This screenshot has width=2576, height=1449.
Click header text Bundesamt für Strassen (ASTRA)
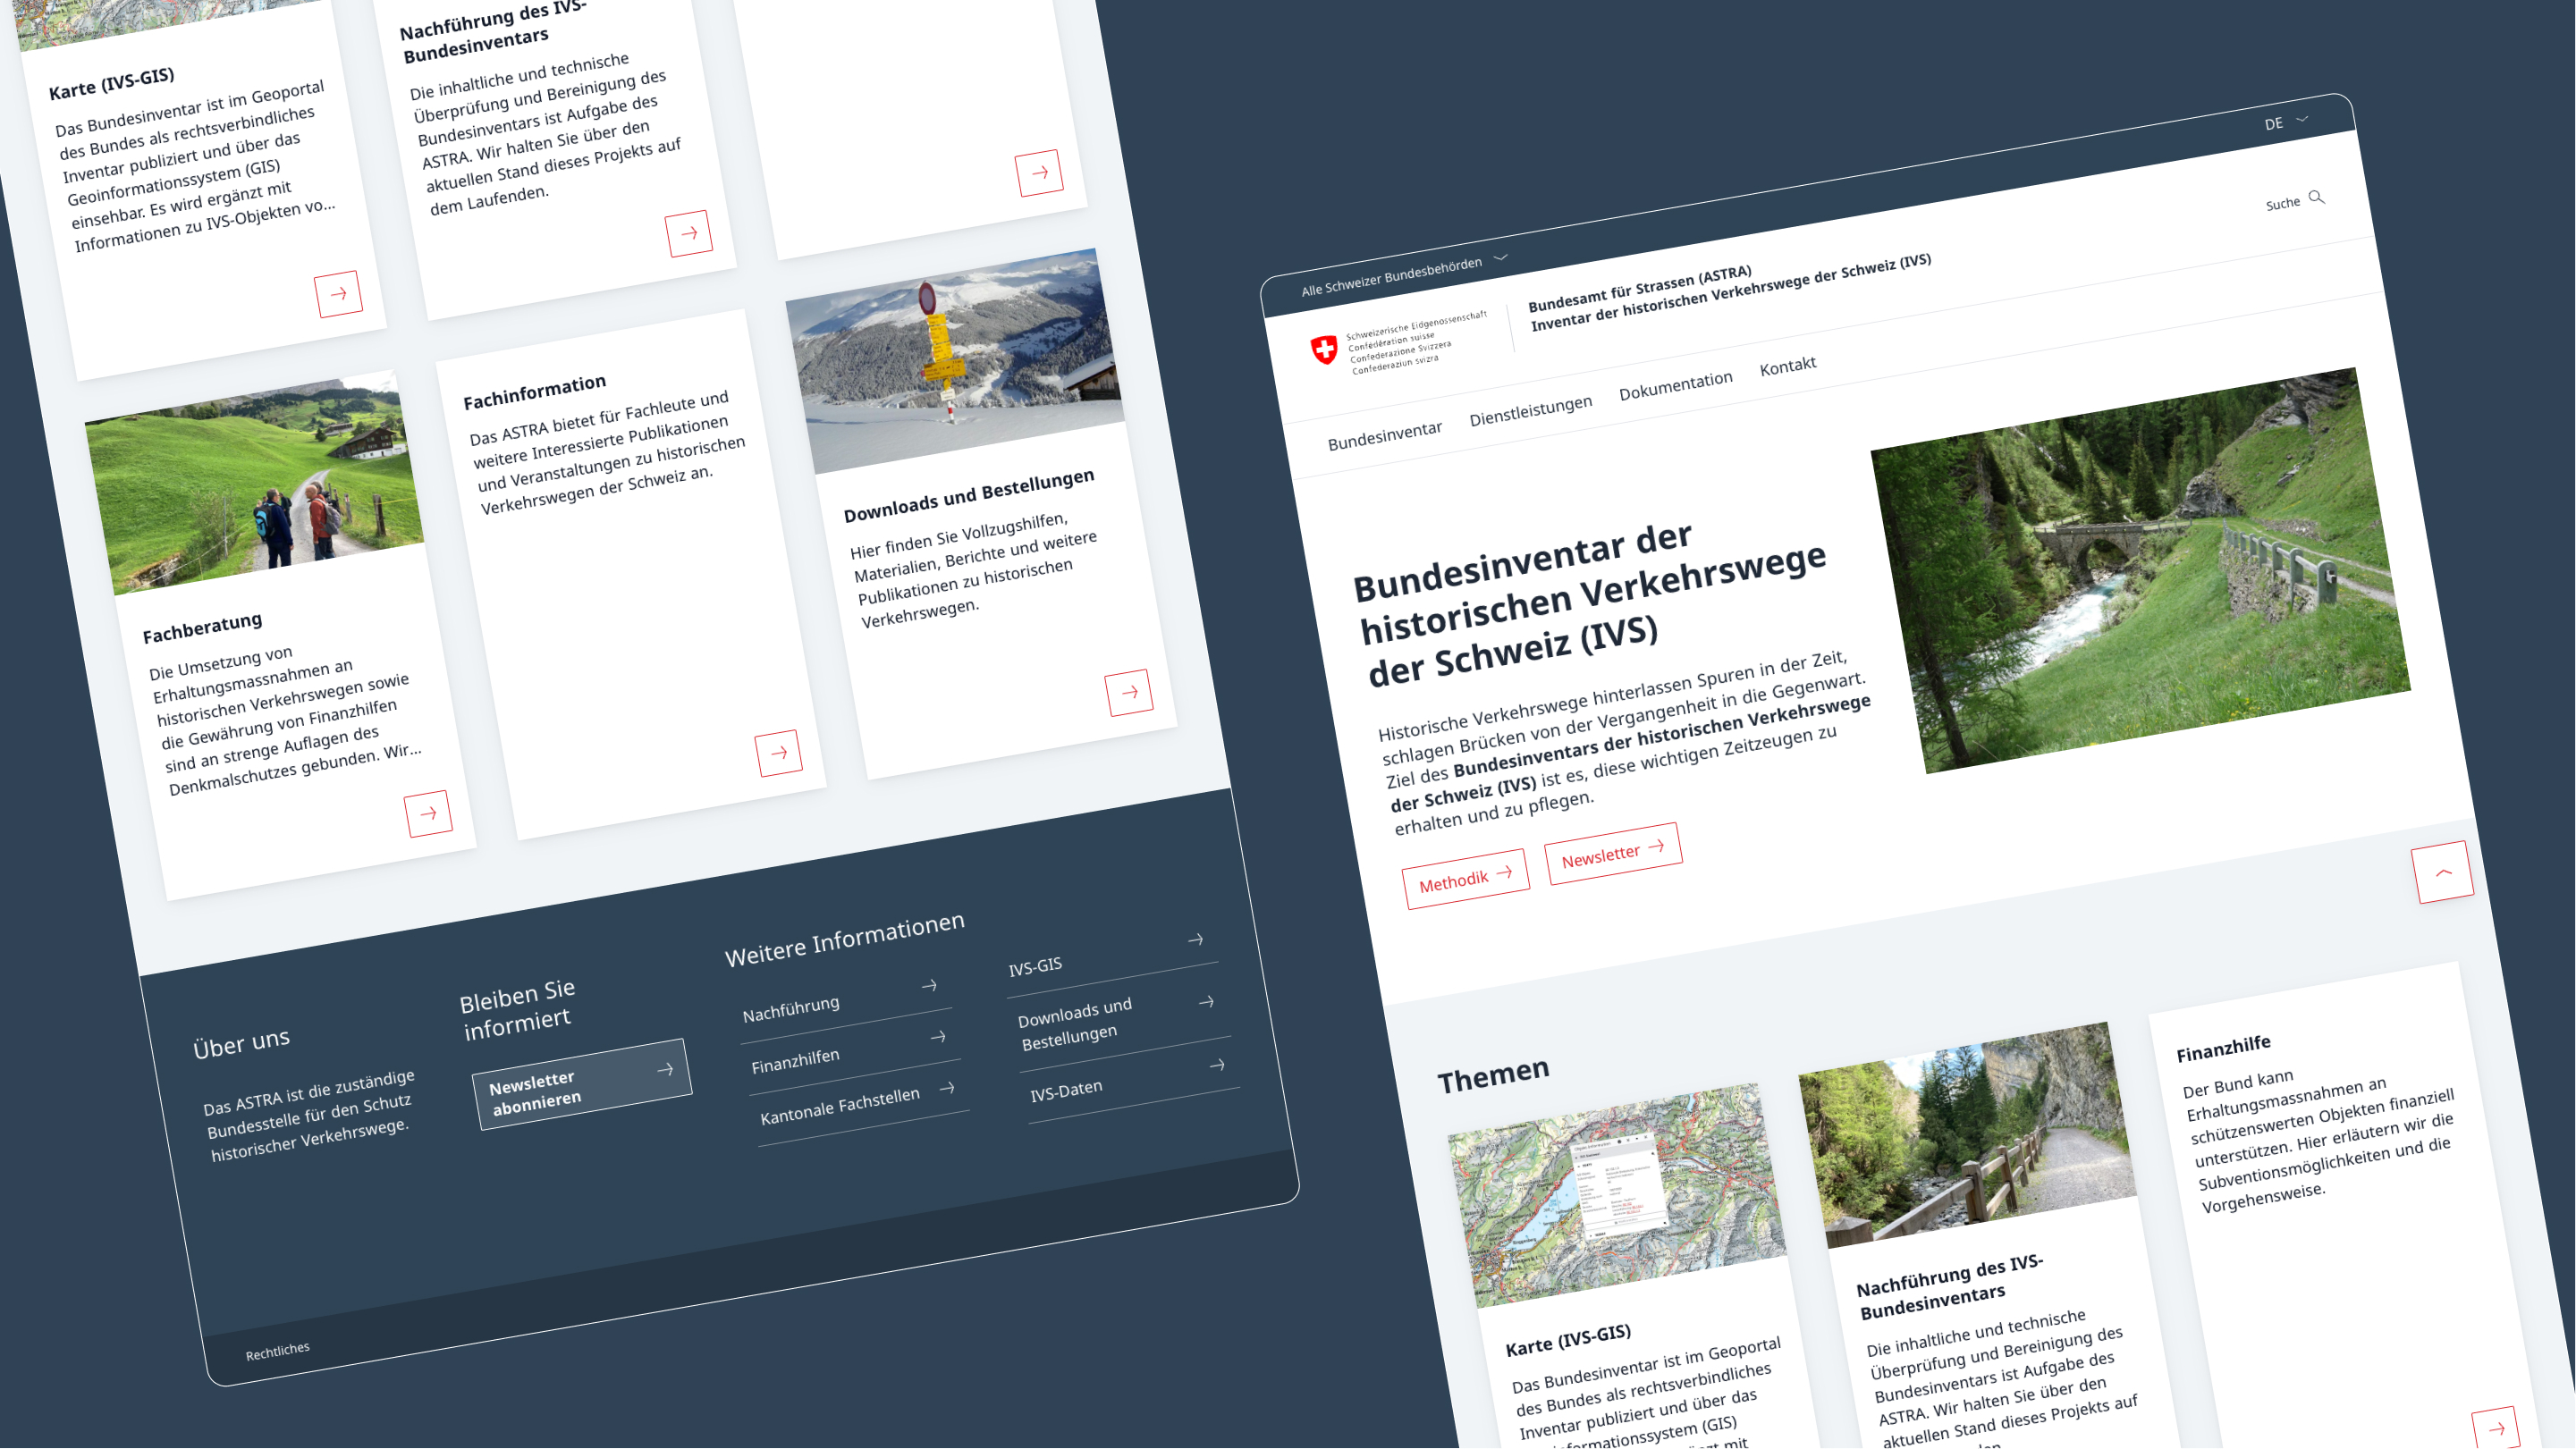pos(1640,288)
